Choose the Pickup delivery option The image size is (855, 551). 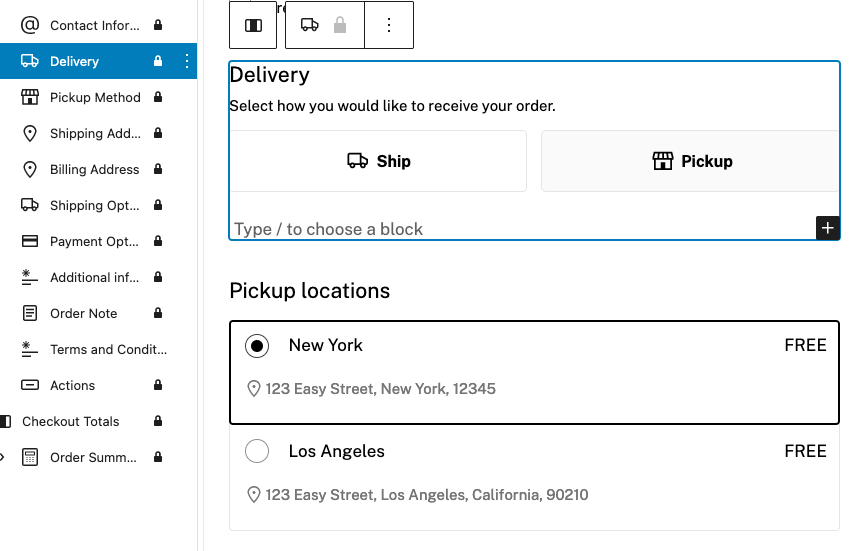click(690, 161)
